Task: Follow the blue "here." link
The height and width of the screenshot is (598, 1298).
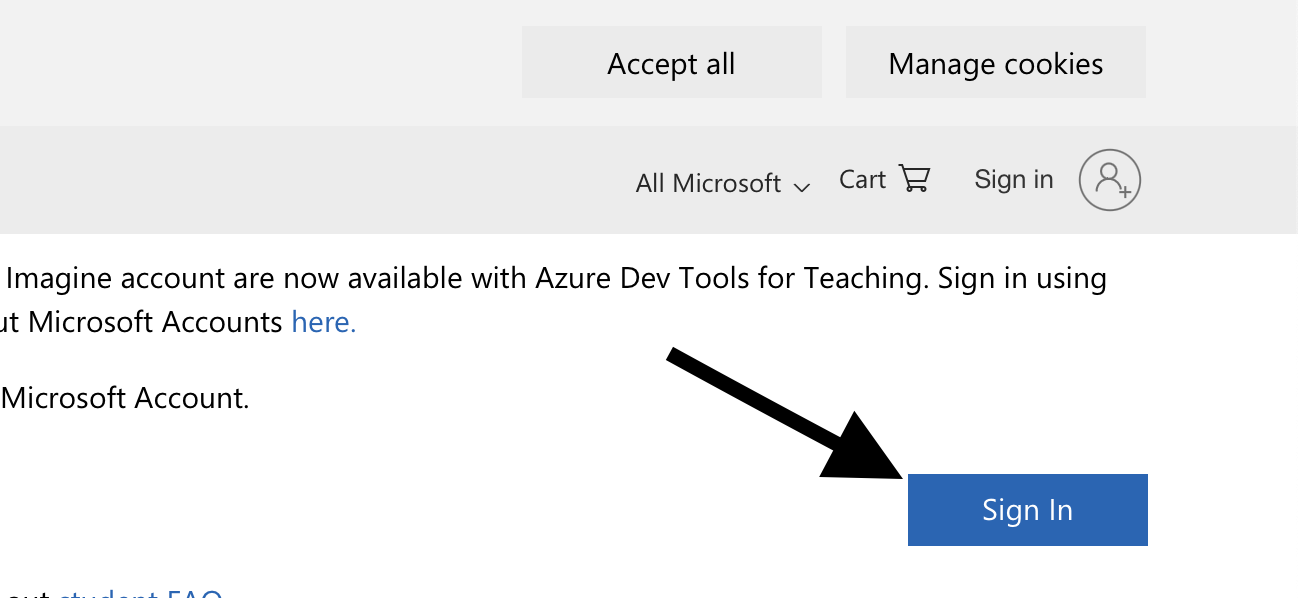Action: click(323, 322)
